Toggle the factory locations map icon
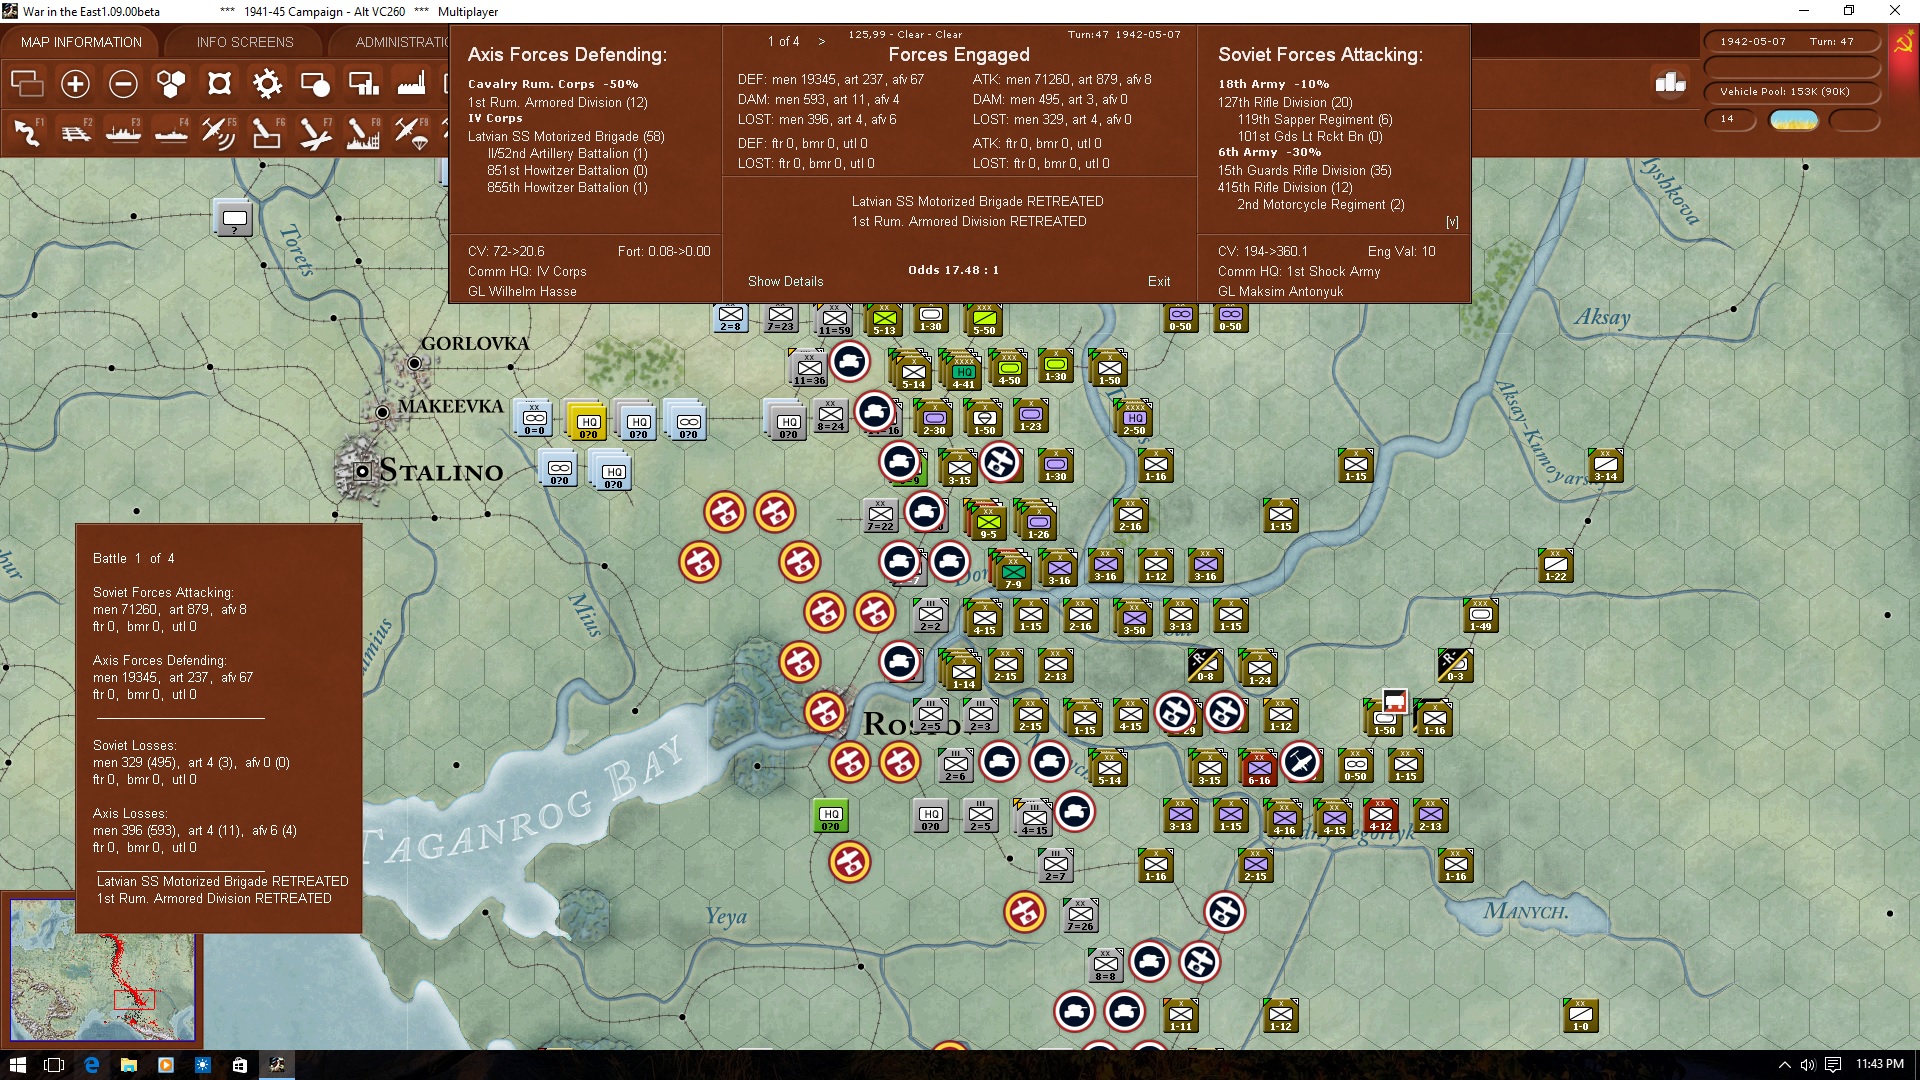 pos(411,84)
